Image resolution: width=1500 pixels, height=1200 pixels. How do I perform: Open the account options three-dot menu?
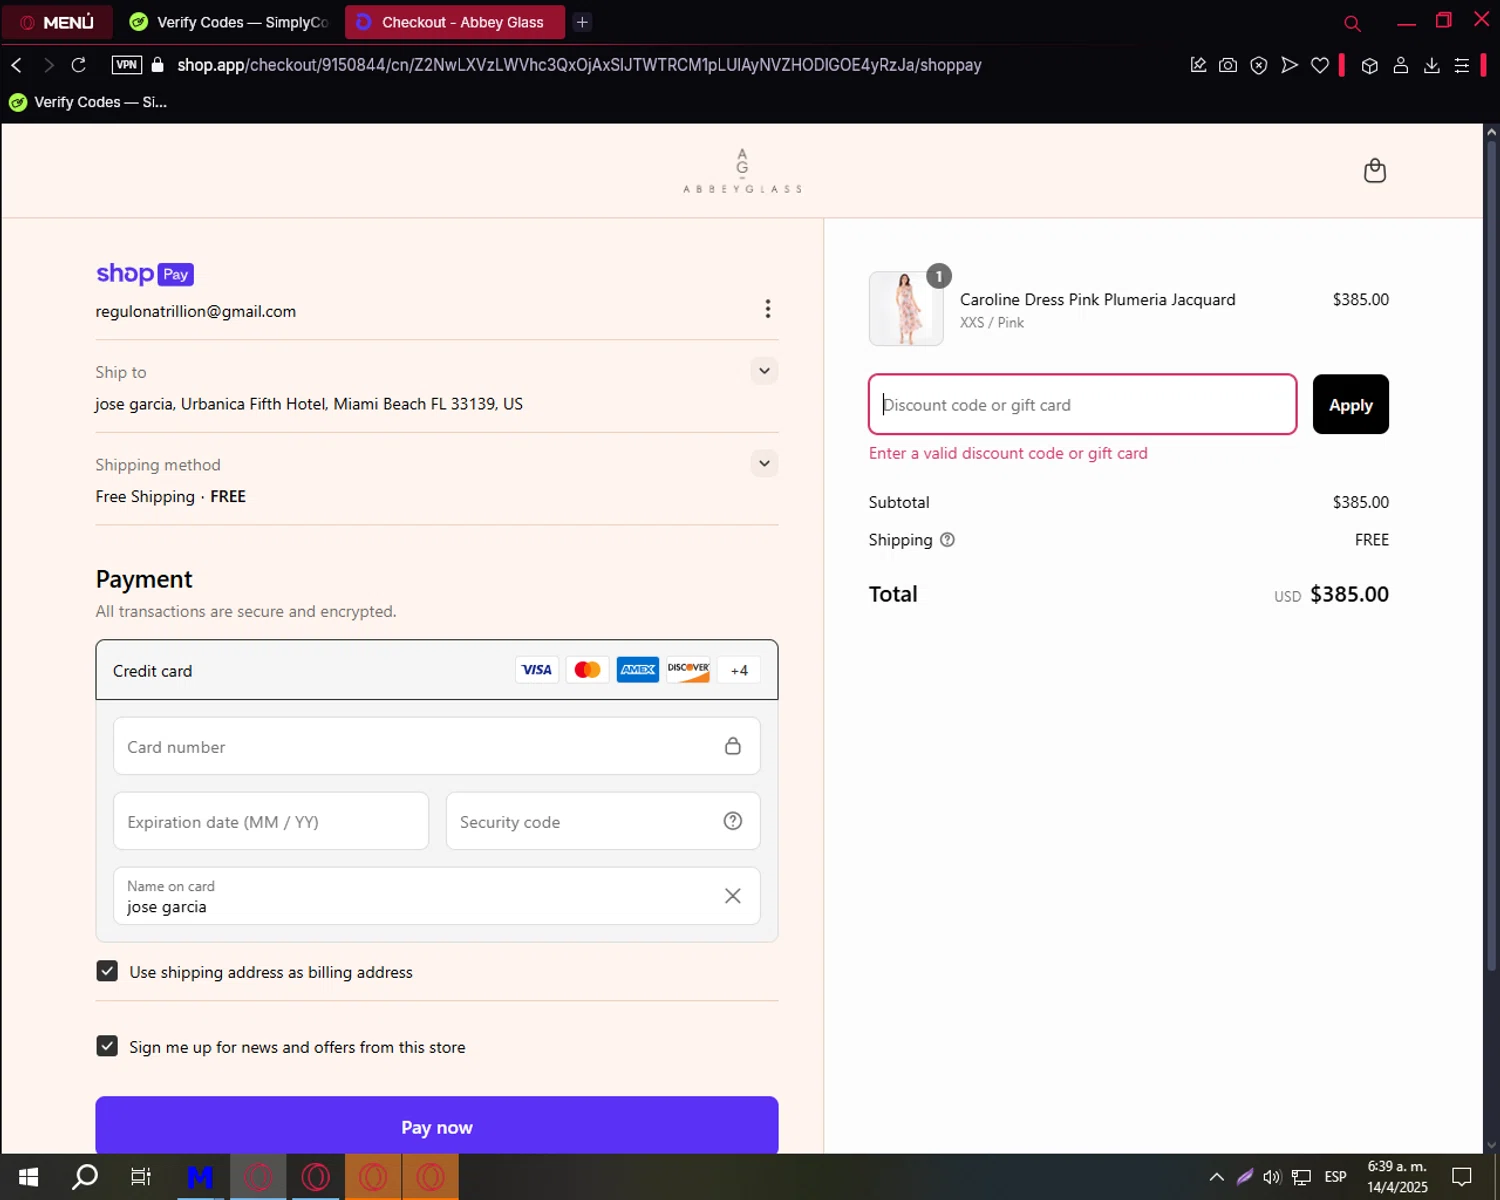[x=768, y=309]
